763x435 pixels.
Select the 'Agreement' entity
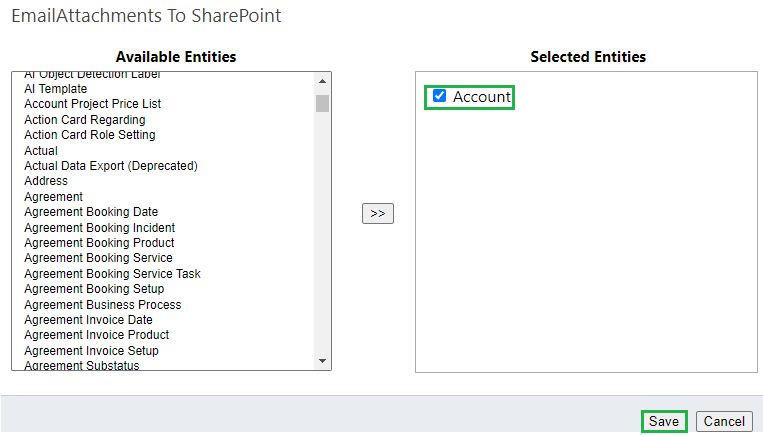point(54,197)
